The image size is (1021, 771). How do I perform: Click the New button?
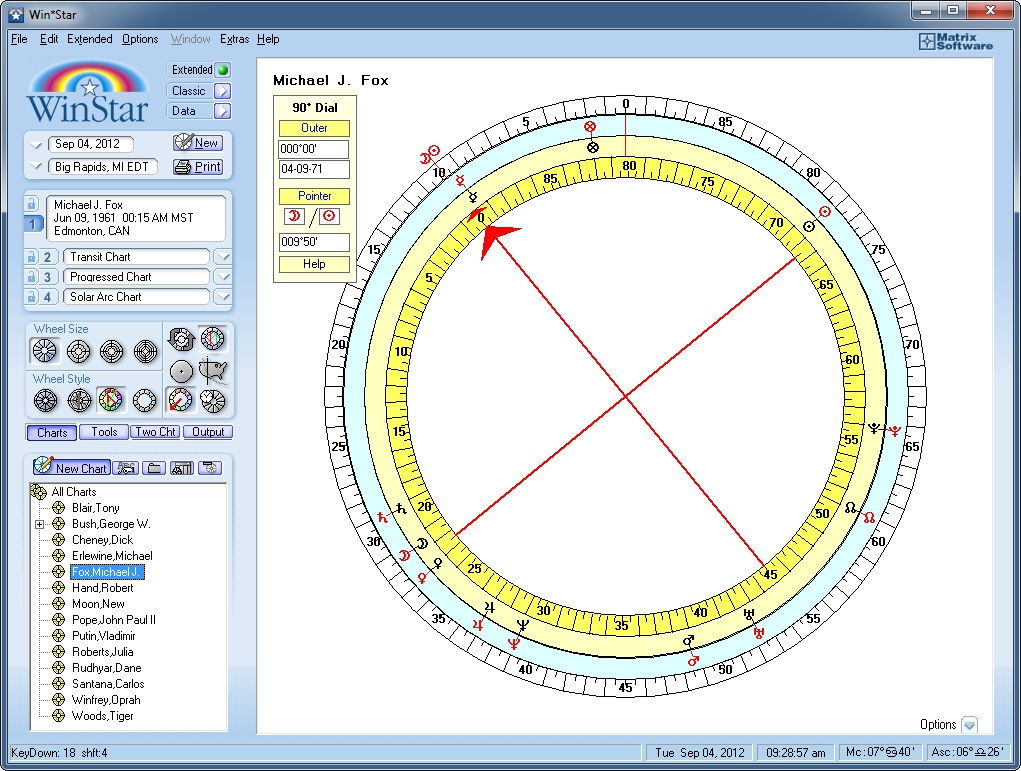point(198,143)
